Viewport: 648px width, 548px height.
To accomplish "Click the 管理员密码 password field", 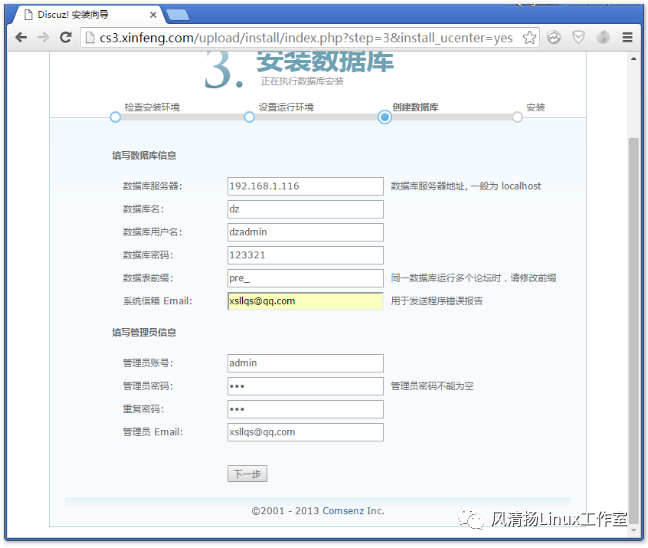I will coord(305,386).
